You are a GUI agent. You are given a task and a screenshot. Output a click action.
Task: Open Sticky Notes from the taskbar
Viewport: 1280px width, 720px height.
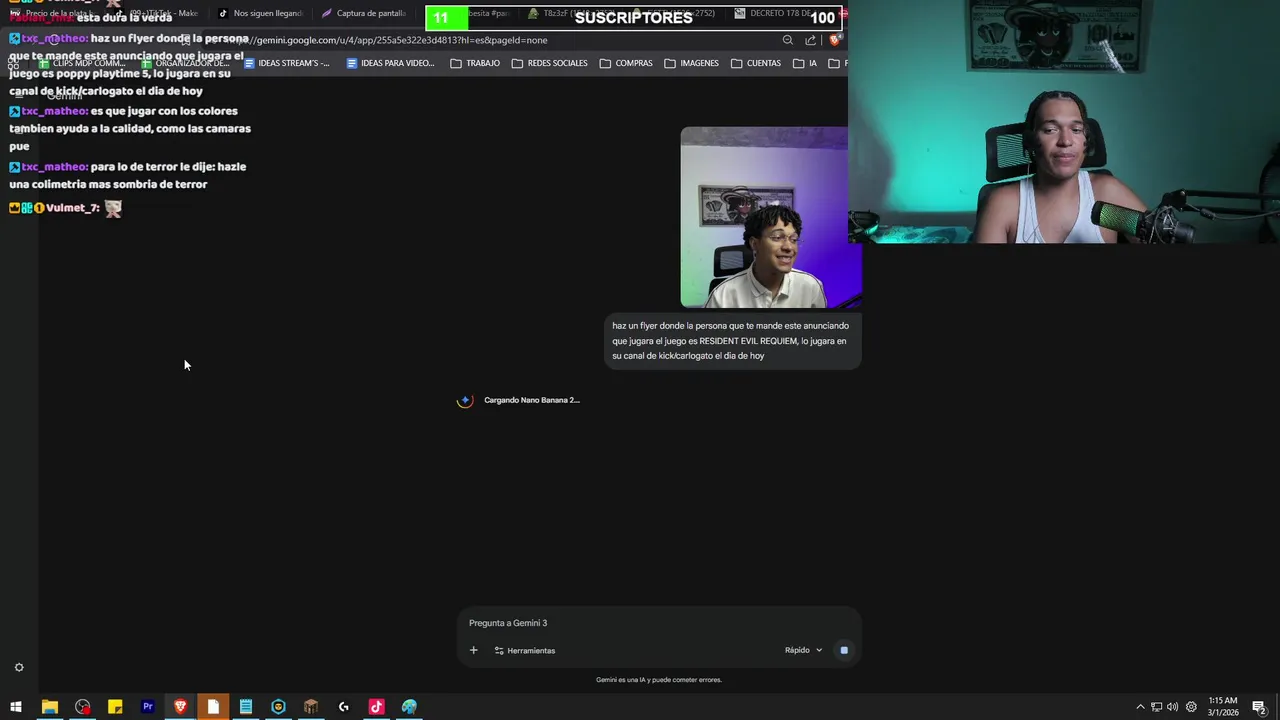tap(115, 707)
